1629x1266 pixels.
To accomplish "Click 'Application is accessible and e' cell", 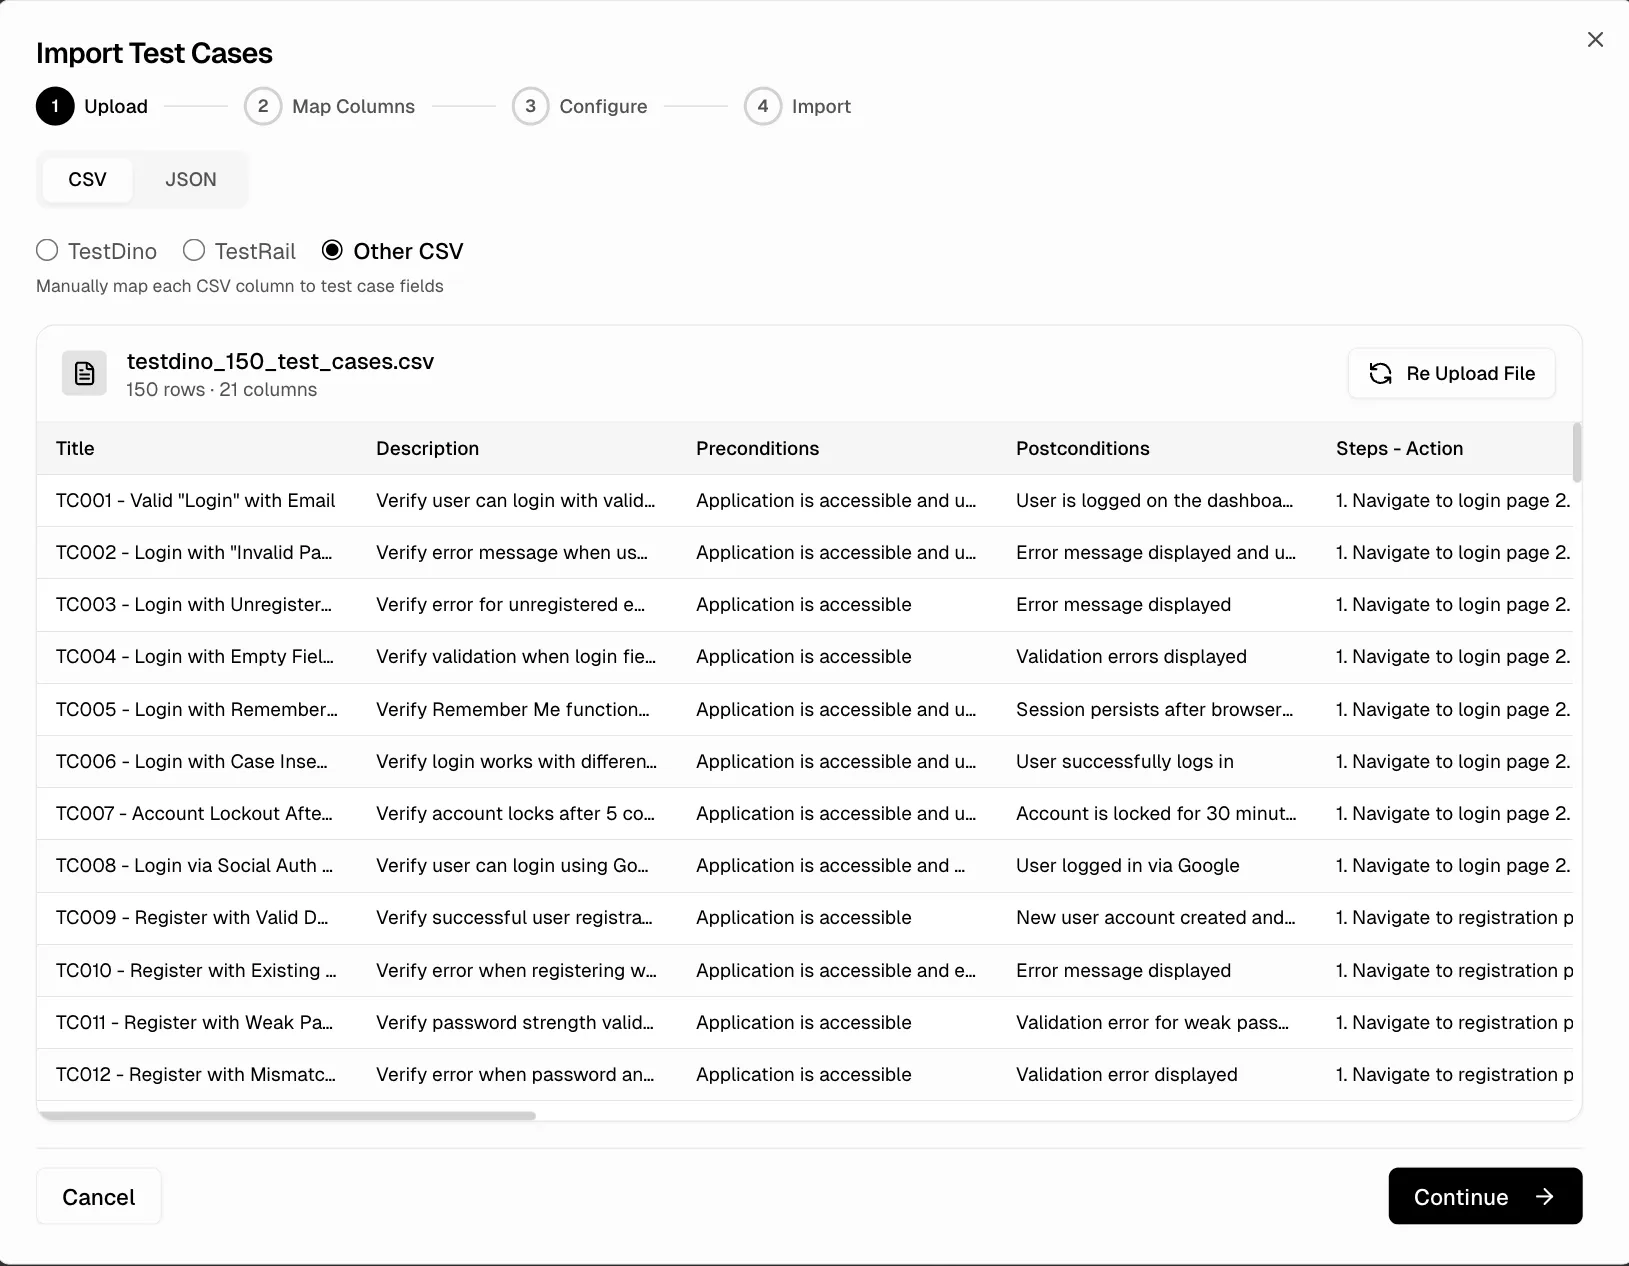I will tap(836, 970).
